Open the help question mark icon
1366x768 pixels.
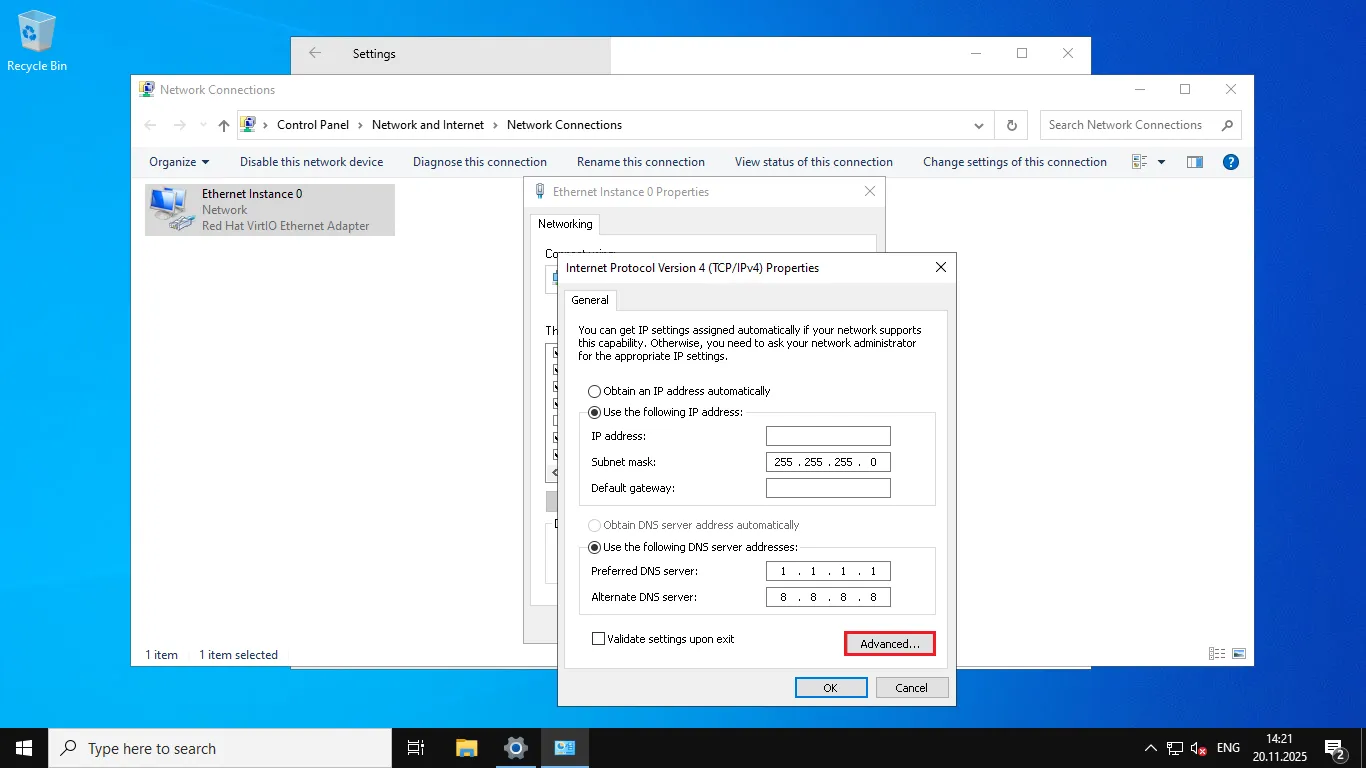pos(1231,162)
